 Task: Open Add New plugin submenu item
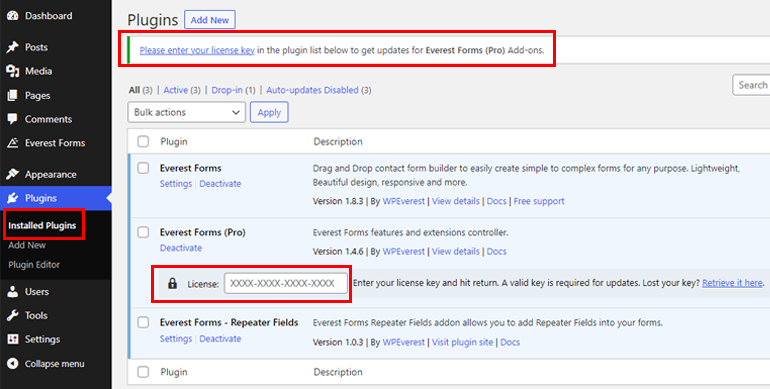[27, 245]
